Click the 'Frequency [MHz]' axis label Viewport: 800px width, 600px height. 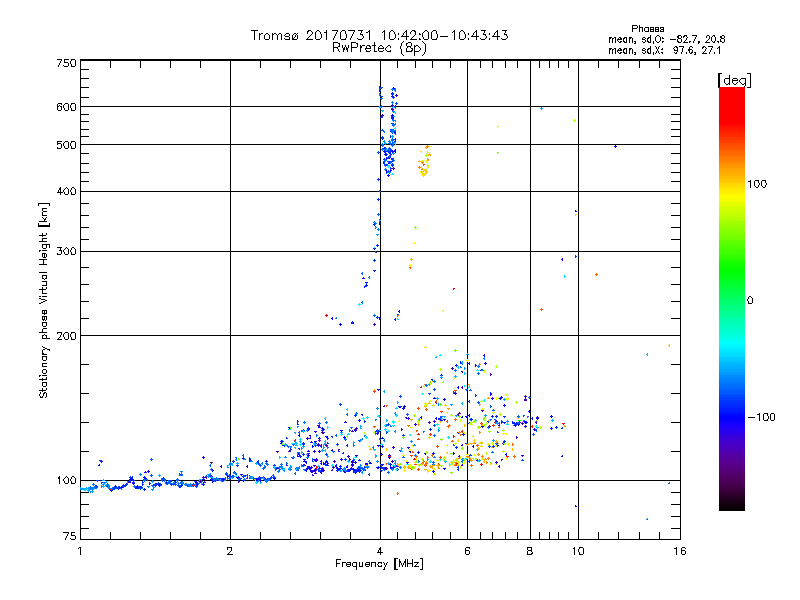pyautogui.click(x=379, y=564)
